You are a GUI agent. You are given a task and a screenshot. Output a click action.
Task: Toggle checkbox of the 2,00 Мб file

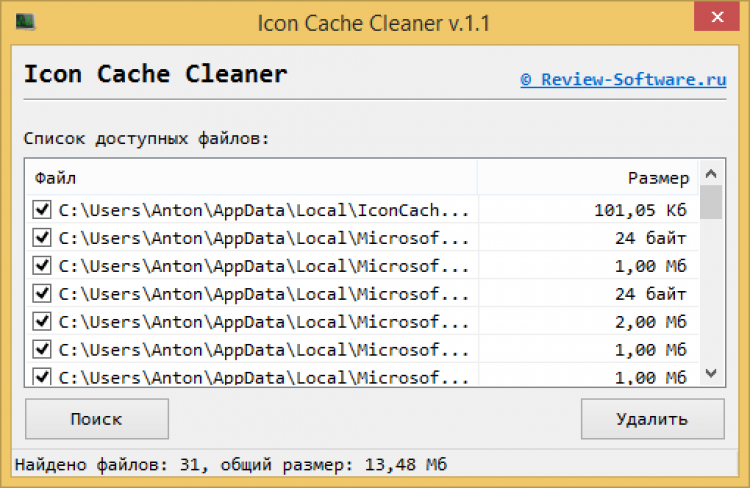42,322
